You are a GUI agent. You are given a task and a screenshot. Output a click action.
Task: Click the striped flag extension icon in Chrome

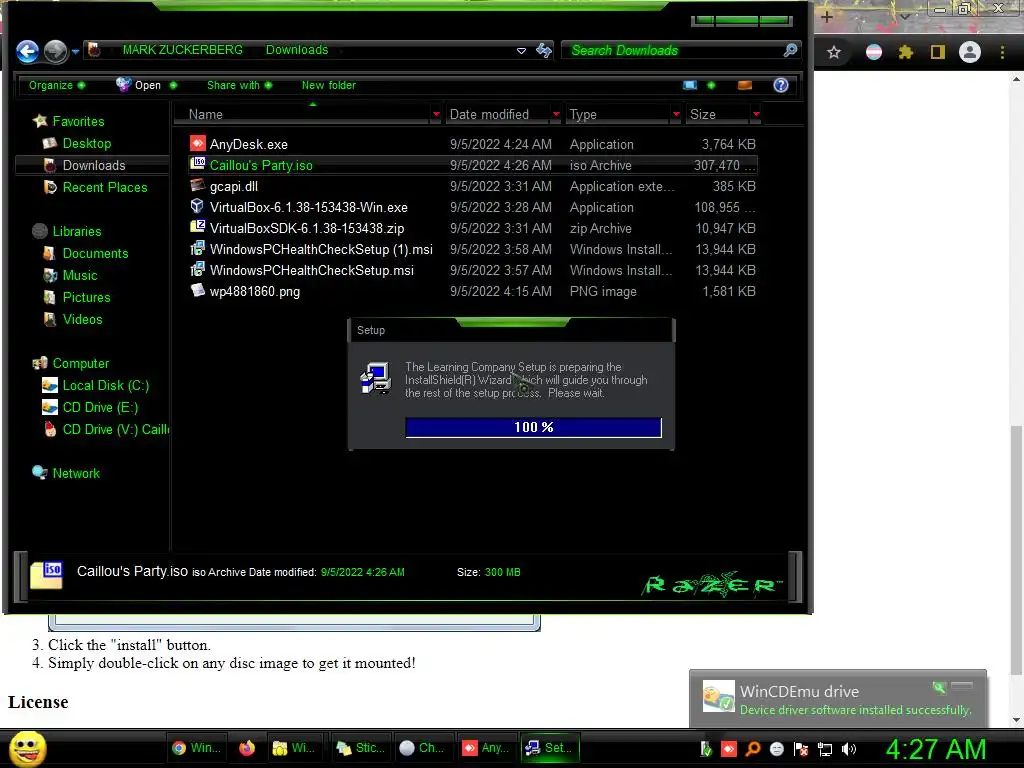pyautogui.click(x=873, y=52)
